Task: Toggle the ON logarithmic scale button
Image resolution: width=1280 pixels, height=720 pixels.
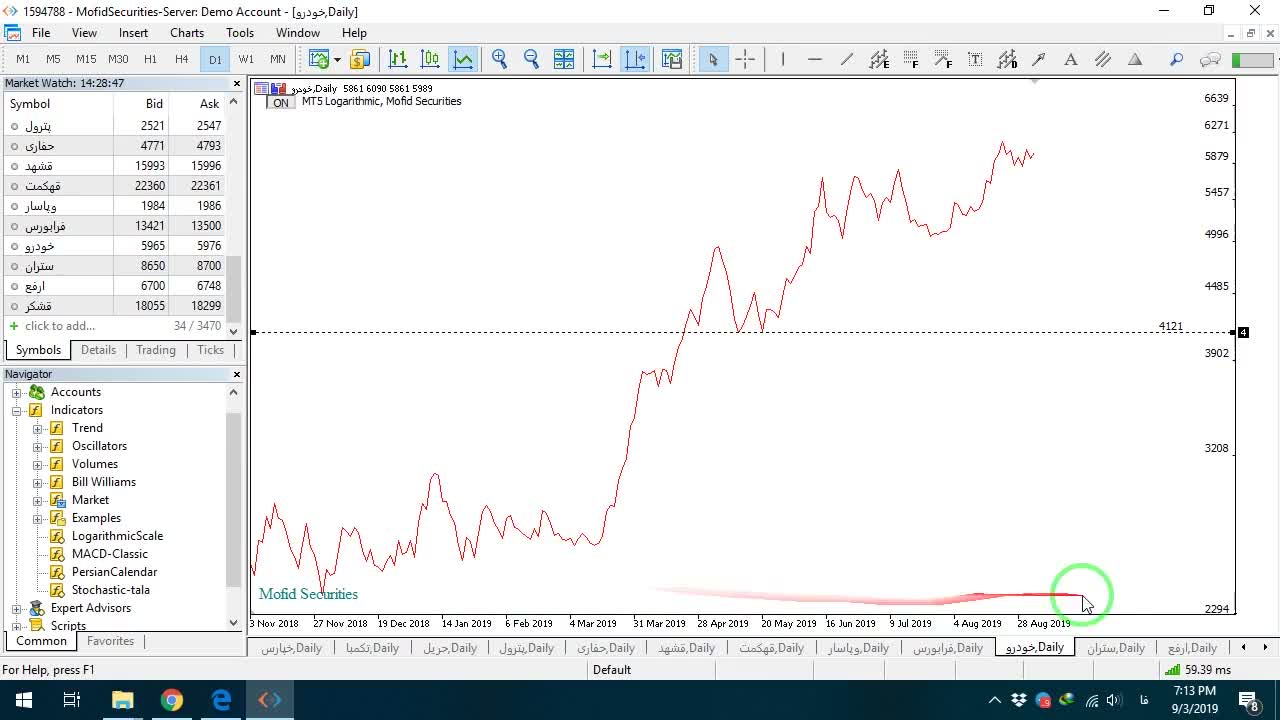Action: (x=281, y=103)
